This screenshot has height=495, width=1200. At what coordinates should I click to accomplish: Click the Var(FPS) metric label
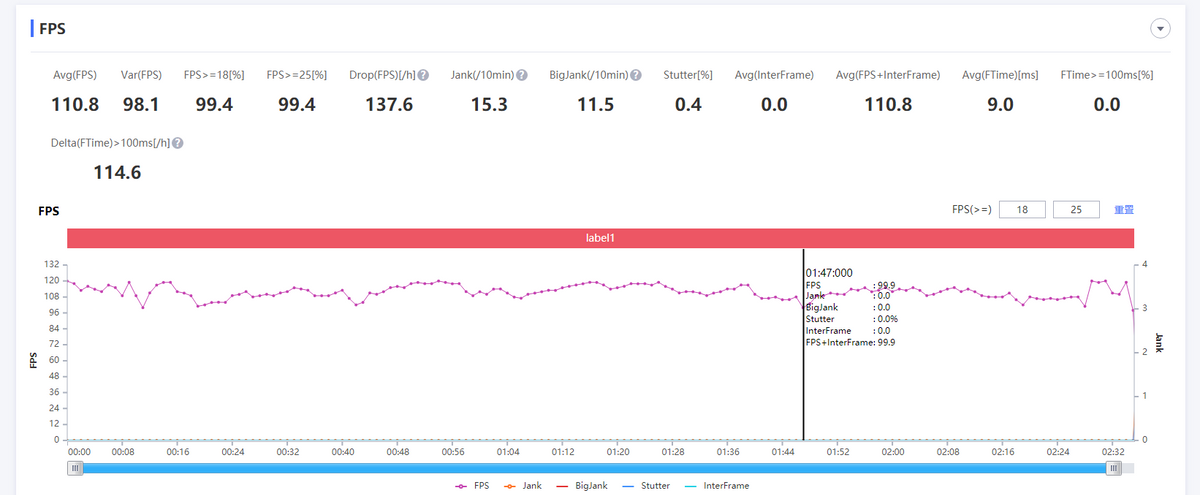[x=142, y=75]
